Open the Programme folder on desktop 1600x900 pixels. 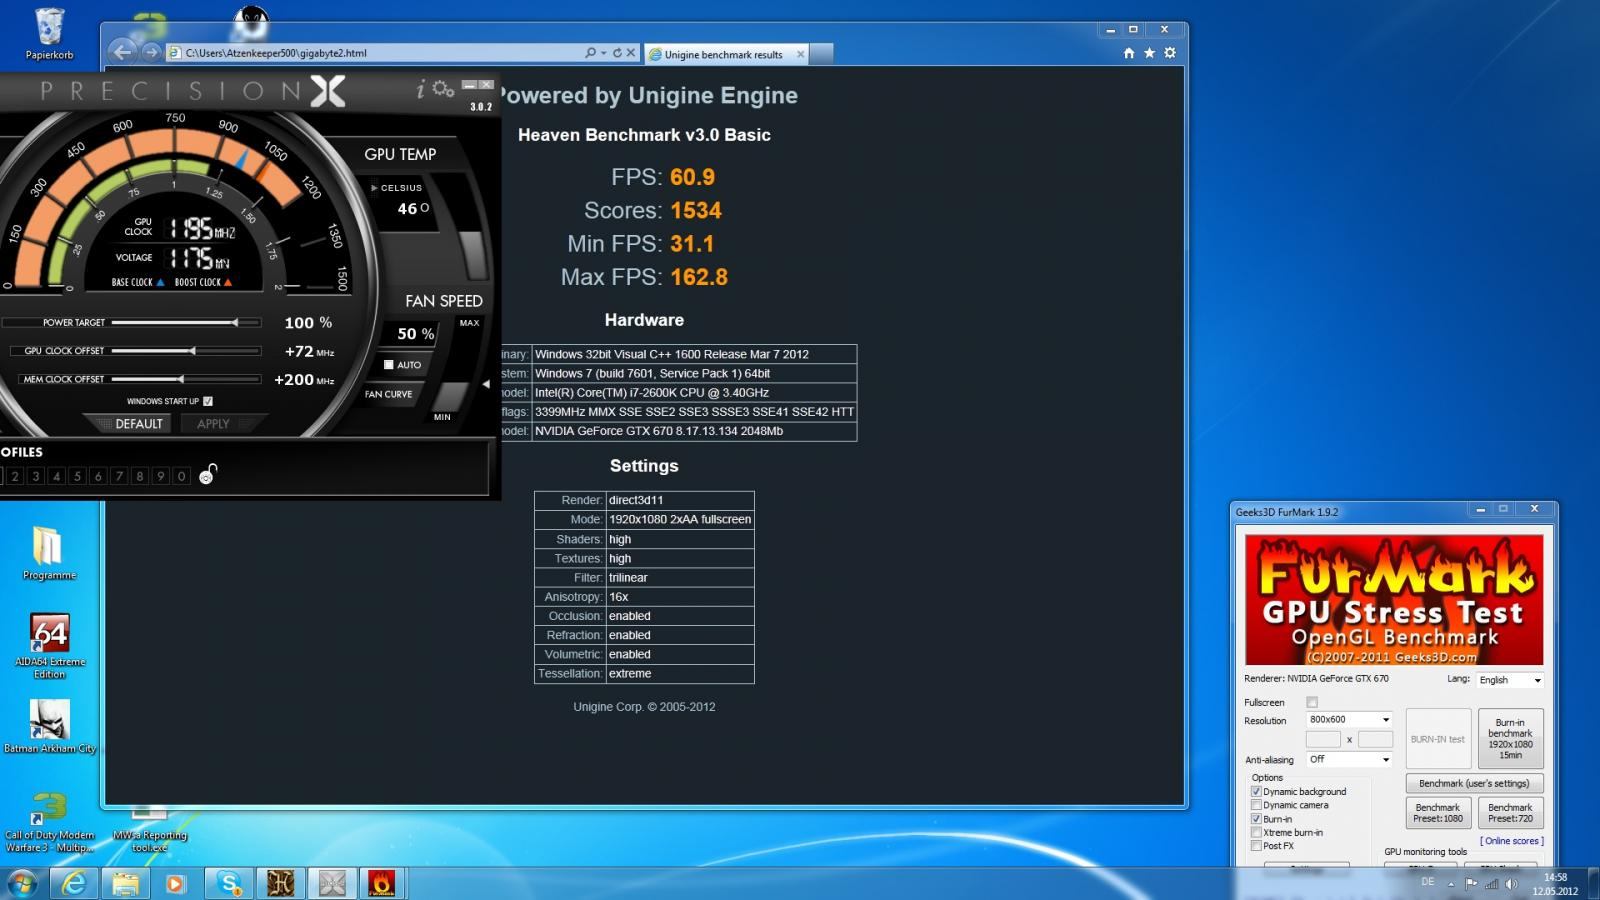click(49, 553)
